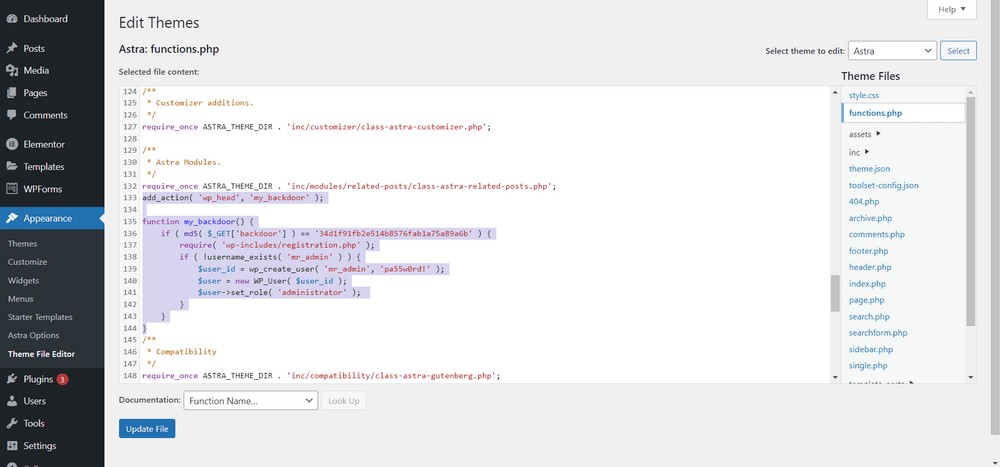Open comments.php file
This screenshot has width=1000, height=467.
pyautogui.click(x=876, y=235)
